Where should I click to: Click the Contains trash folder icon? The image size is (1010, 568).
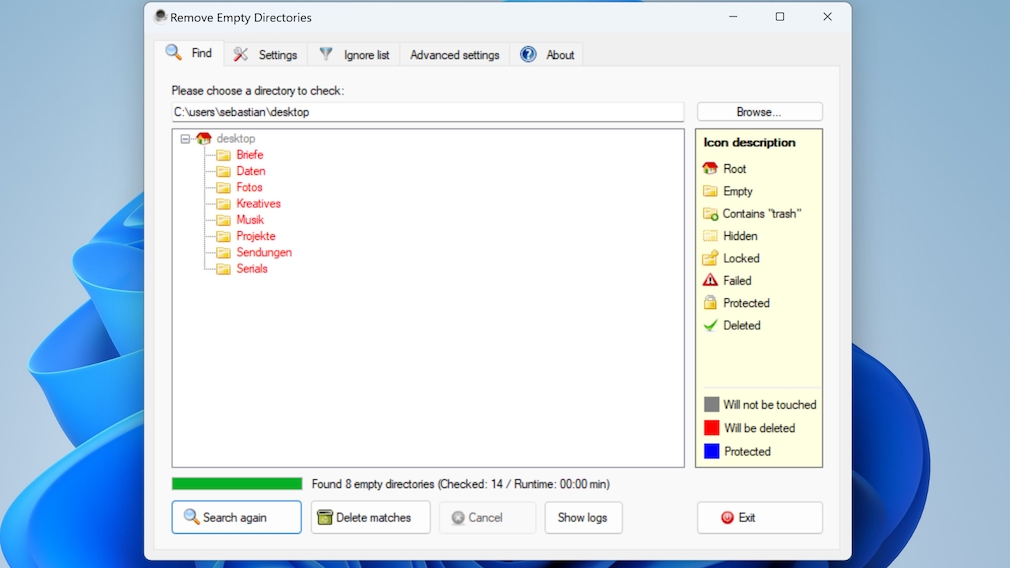(710, 214)
